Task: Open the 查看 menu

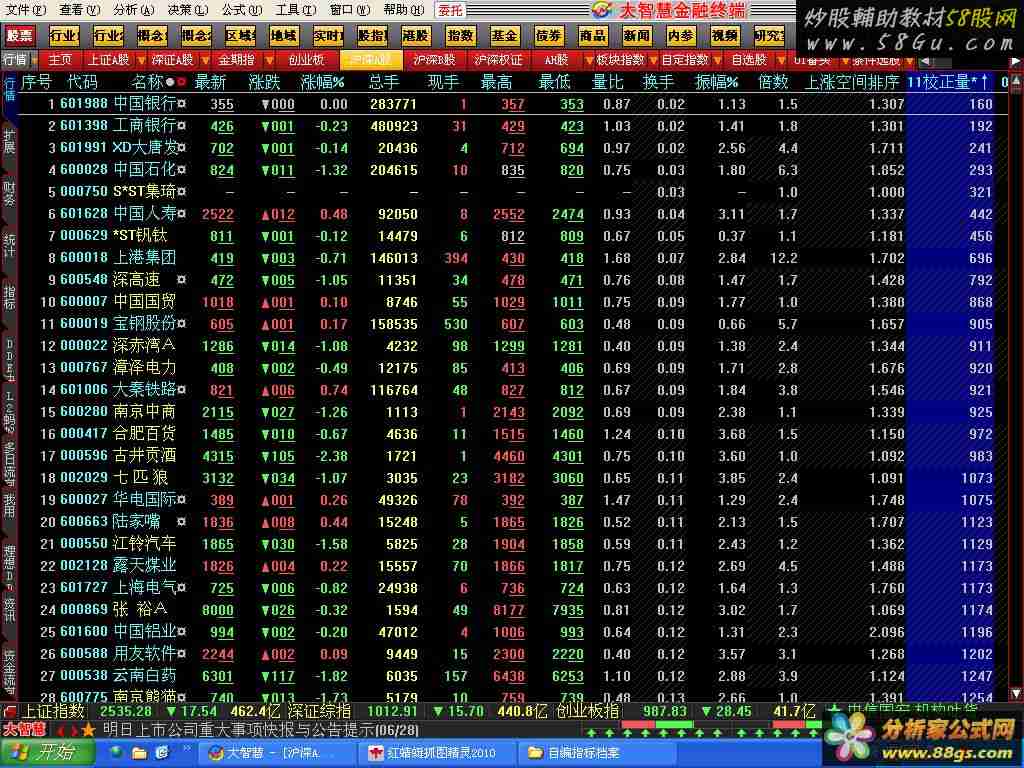Action: [x=79, y=10]
